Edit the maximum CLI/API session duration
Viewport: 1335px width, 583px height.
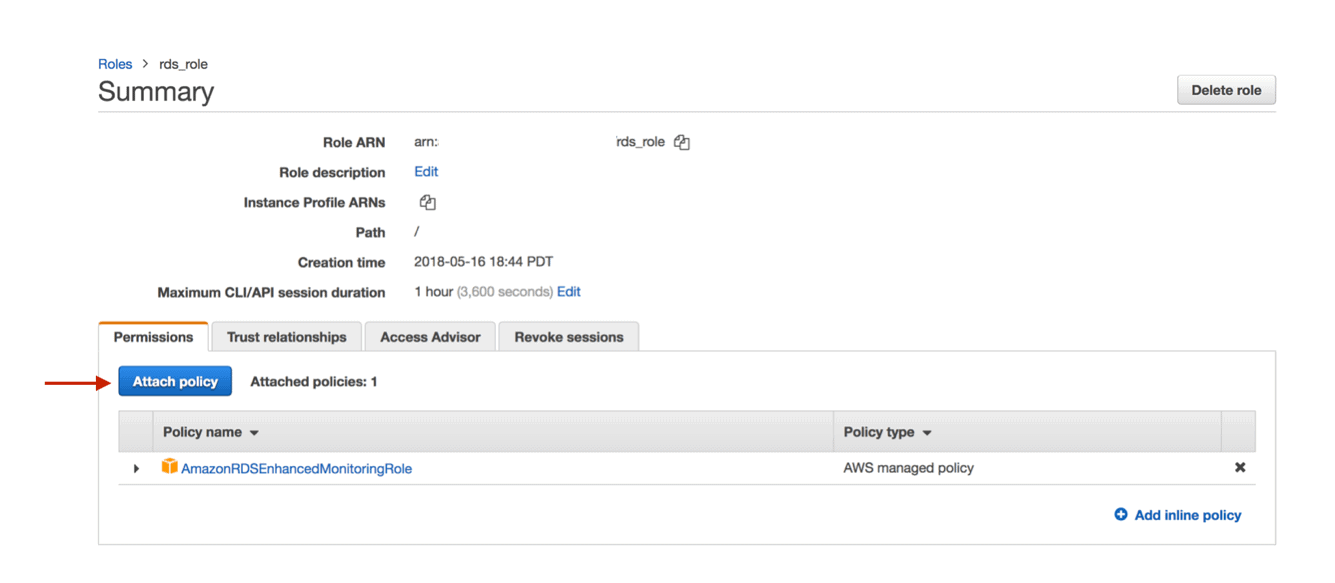(x=569, y=292)
